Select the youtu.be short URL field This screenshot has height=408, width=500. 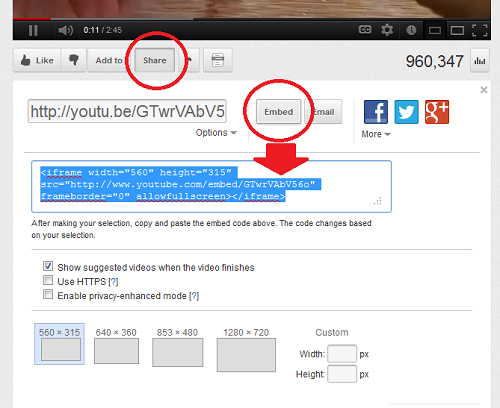click(x=127, y=111)
